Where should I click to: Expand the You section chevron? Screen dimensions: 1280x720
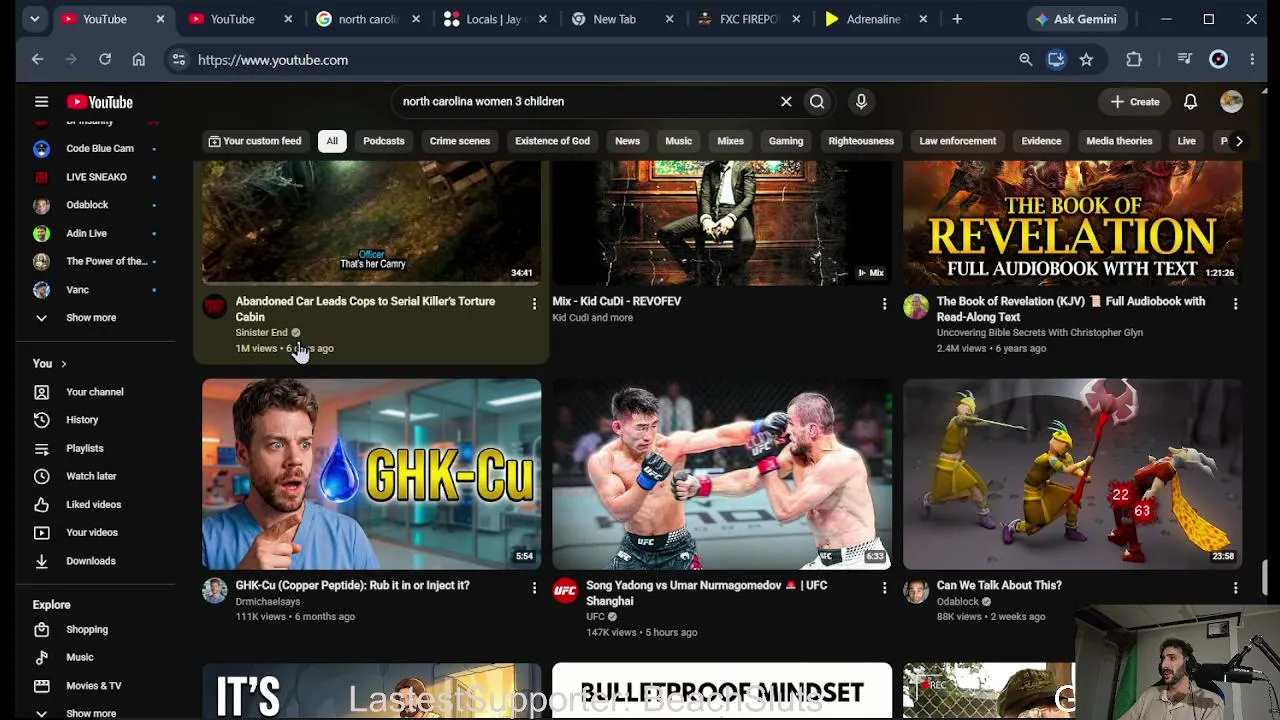[x=63, y=364]
